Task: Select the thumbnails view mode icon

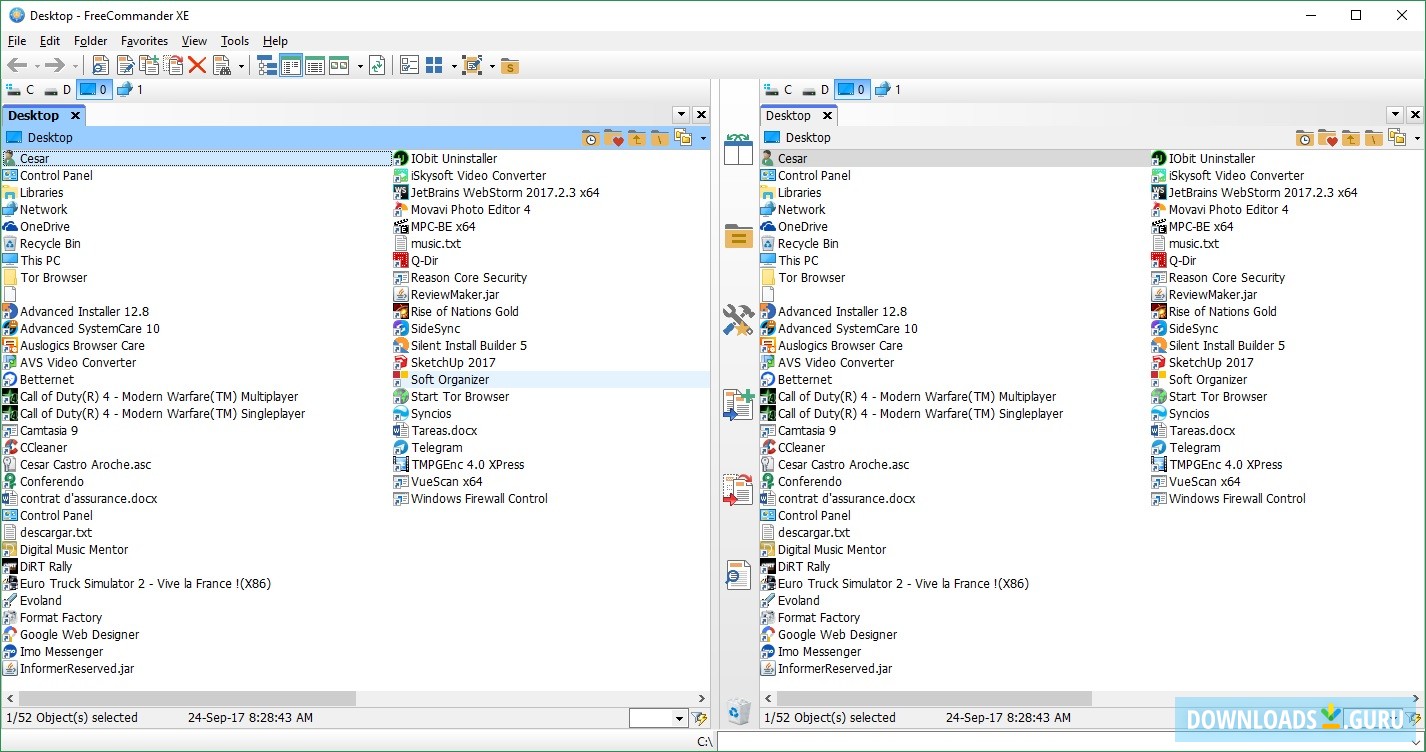Action: tap(339, 66)
